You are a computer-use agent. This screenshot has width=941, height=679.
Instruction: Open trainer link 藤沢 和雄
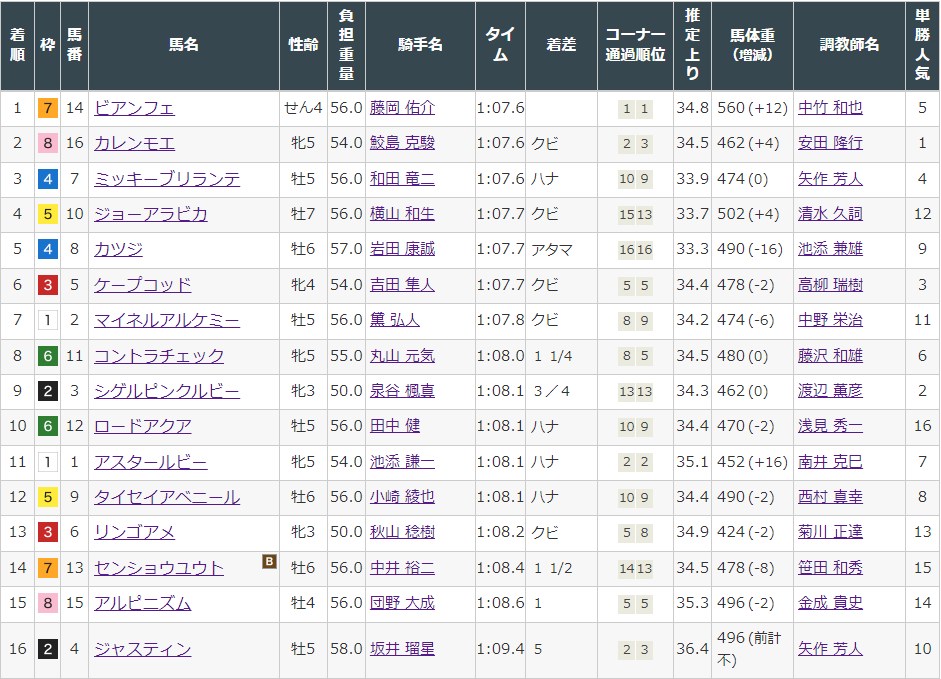pos(830,356)
